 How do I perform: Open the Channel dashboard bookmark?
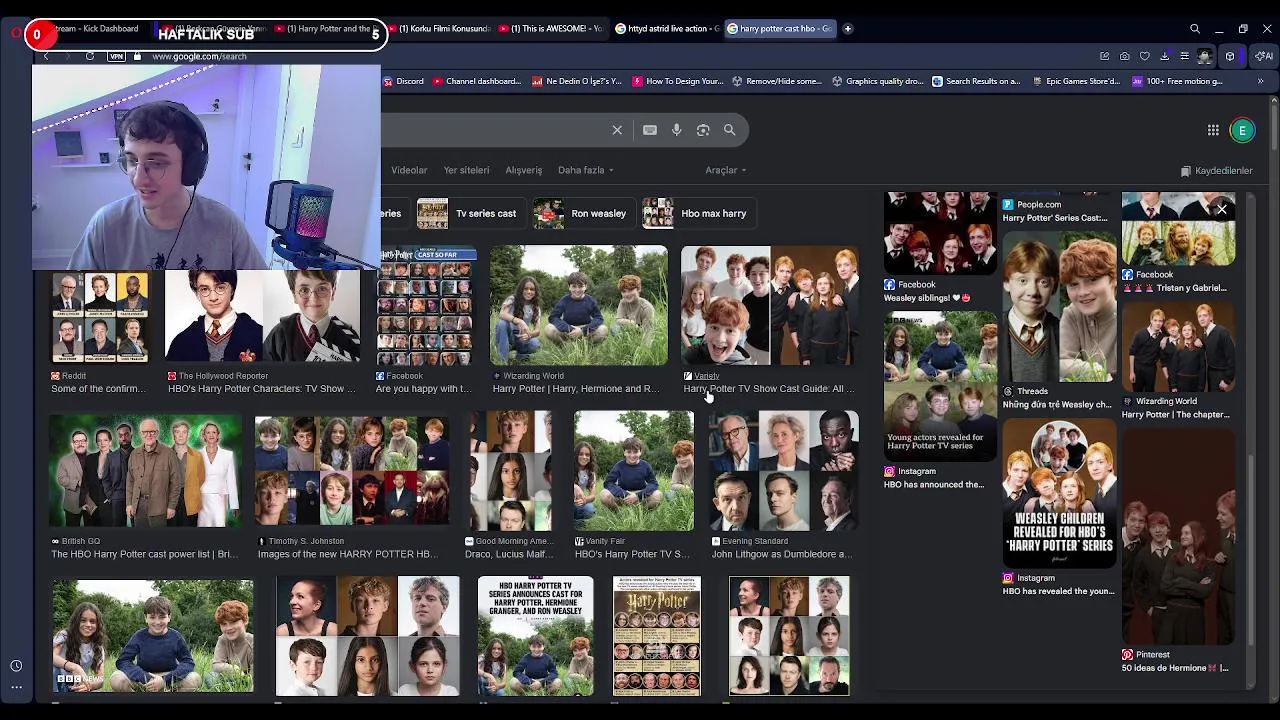coord(477,81)
